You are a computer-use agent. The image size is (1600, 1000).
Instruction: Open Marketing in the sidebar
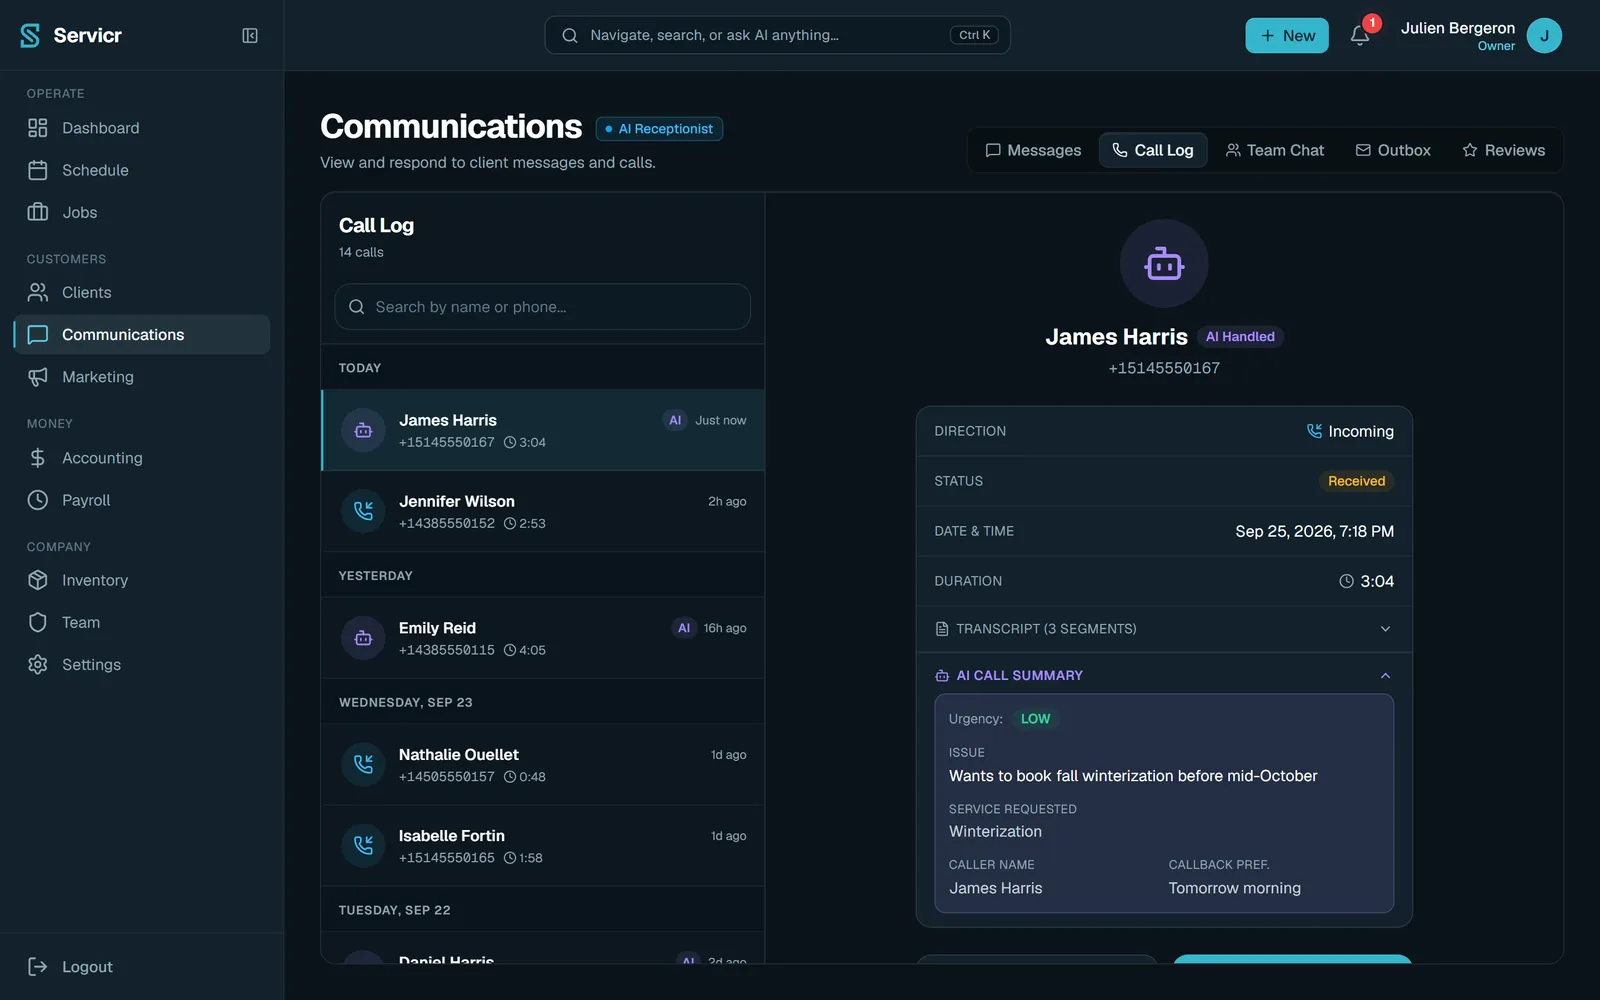[x=141, y=376]
